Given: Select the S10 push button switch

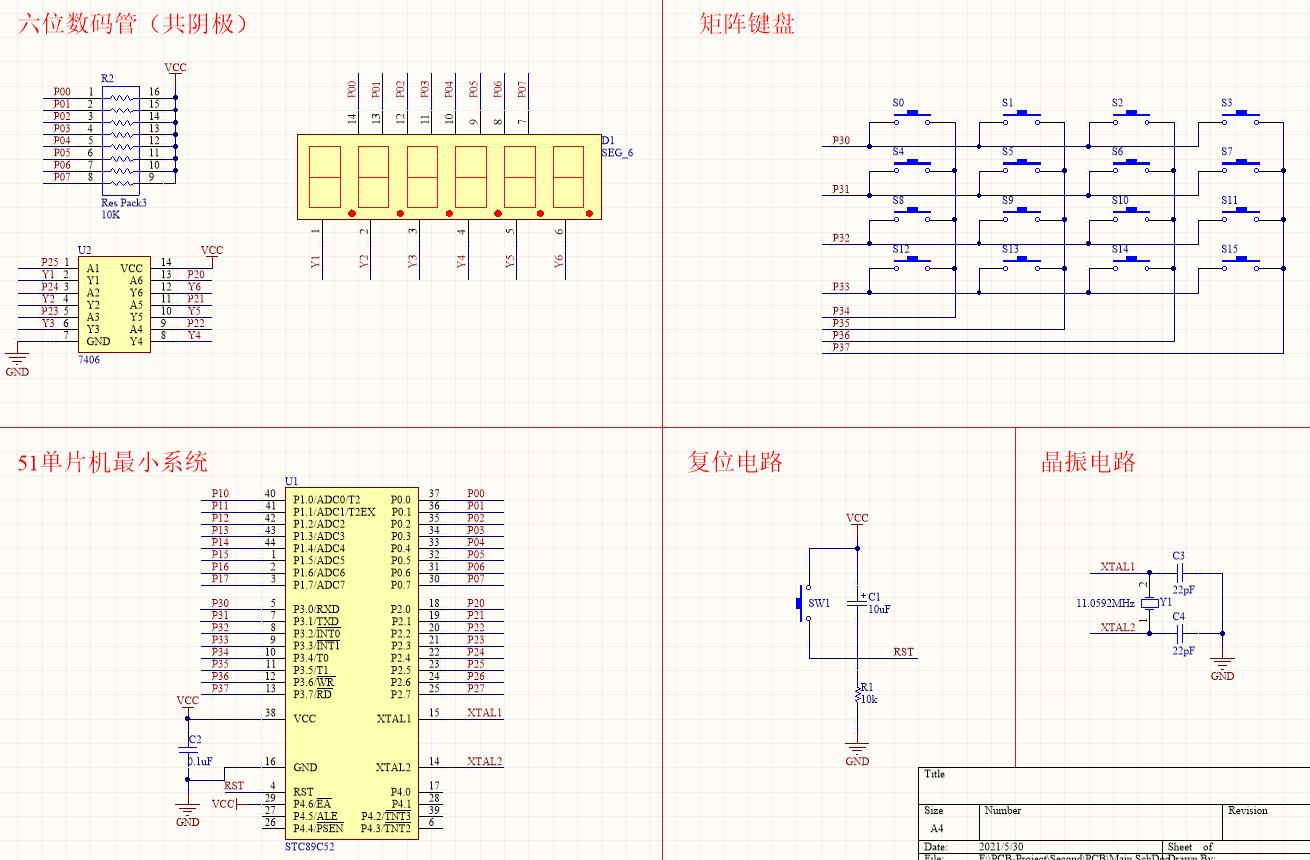Looking at the screenshot, I should click(x=1131, y=216).
